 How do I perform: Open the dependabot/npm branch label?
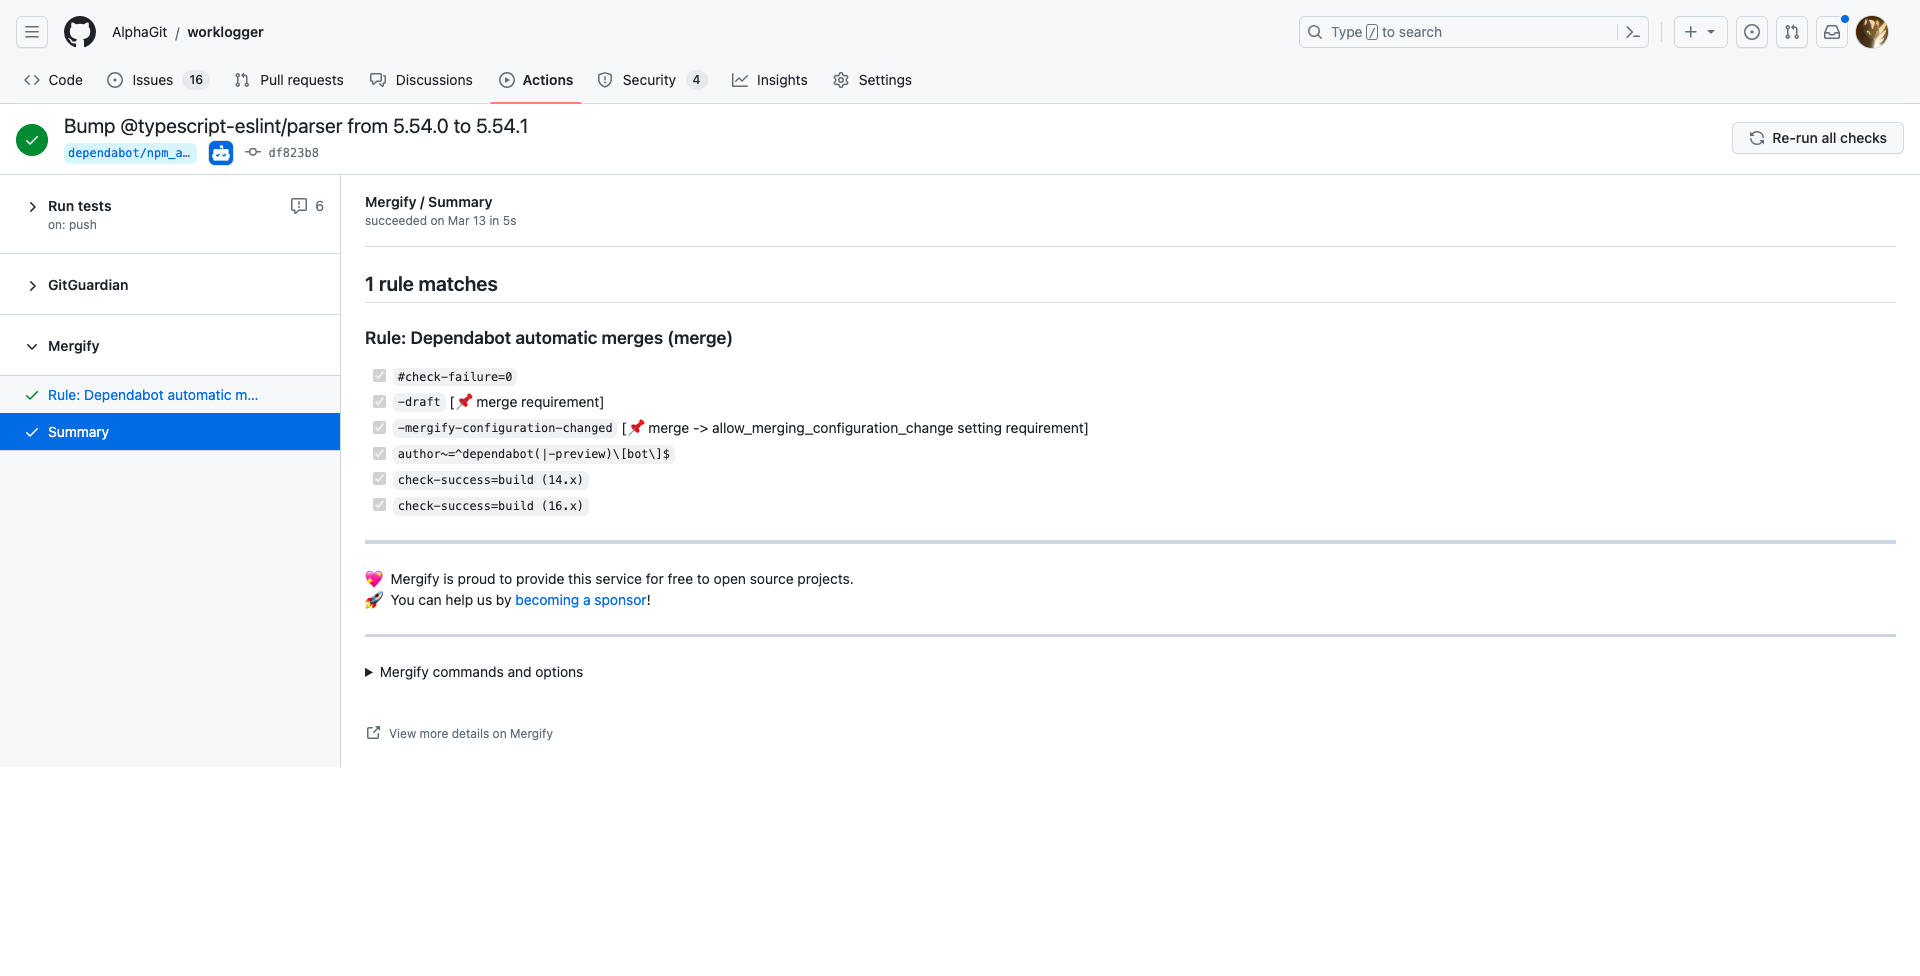(130, 153)
